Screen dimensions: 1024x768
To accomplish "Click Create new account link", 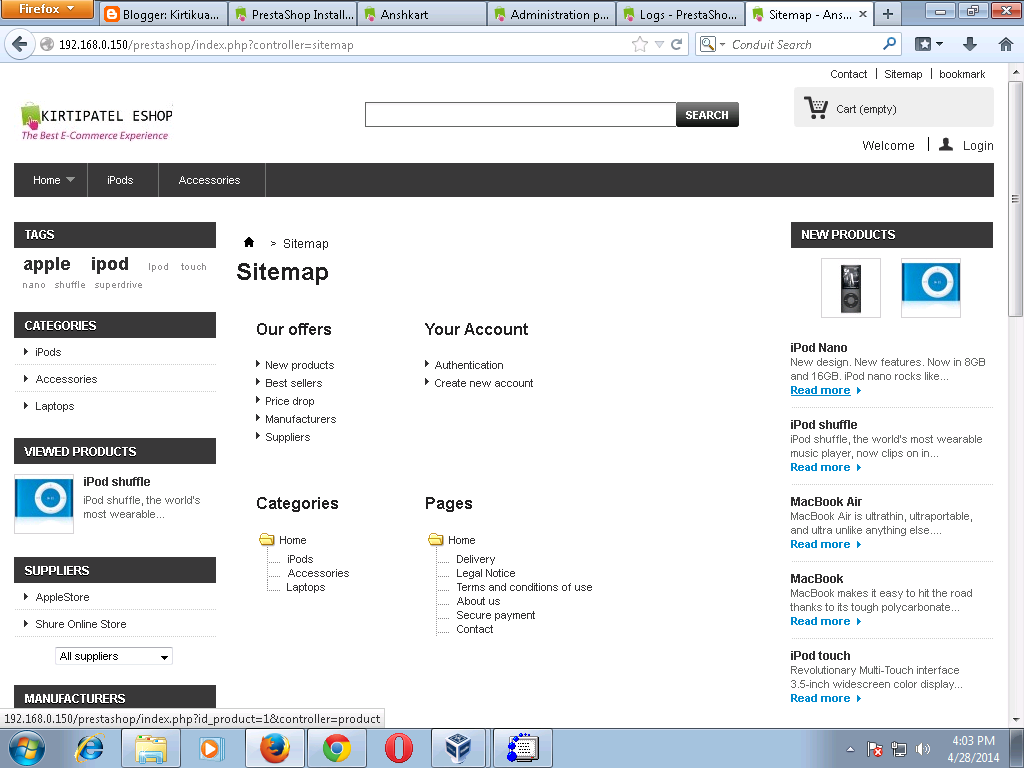I will coord(483,383).
